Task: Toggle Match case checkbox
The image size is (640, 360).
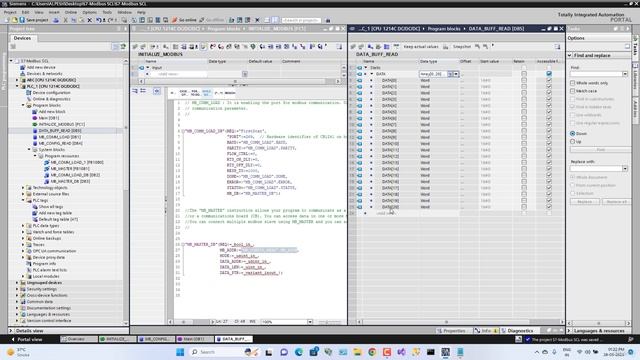Action: [573, 91]
